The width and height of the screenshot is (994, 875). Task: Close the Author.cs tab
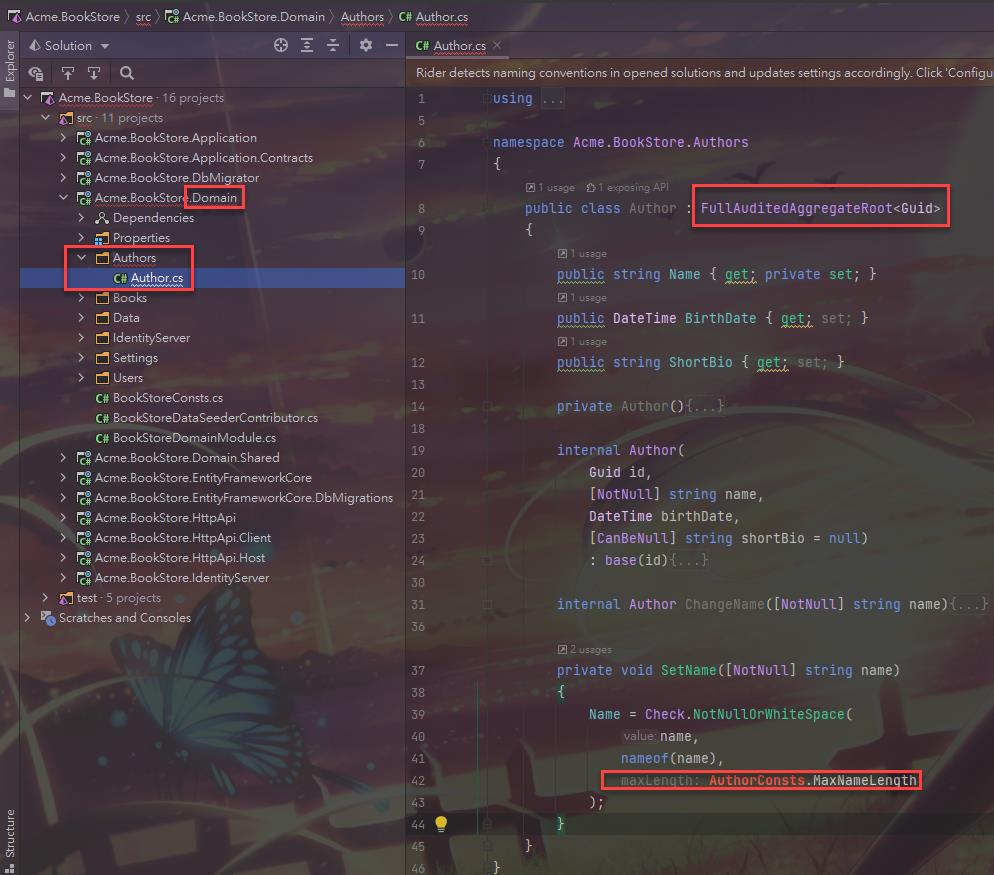pyautogui.click(x=497, y=45)
